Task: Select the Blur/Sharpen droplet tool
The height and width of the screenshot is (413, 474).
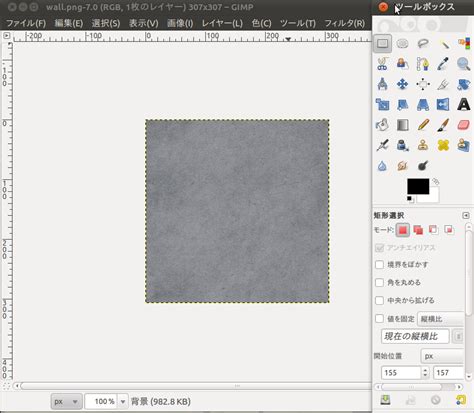Action: pyautogui.click(x=382, y=166)
